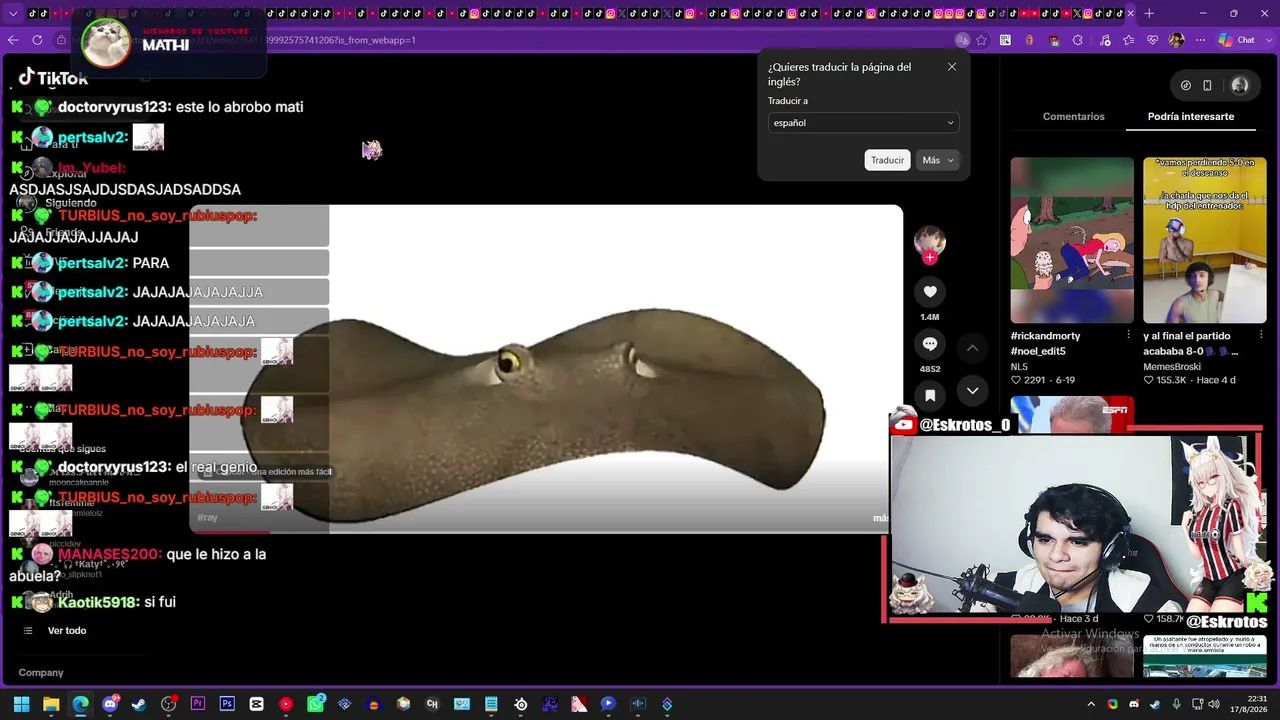The height and width of the screenshot is (720, 1280).
Task: Close the translate page popup
Action: pyautogui.click(x=951, y=67)
